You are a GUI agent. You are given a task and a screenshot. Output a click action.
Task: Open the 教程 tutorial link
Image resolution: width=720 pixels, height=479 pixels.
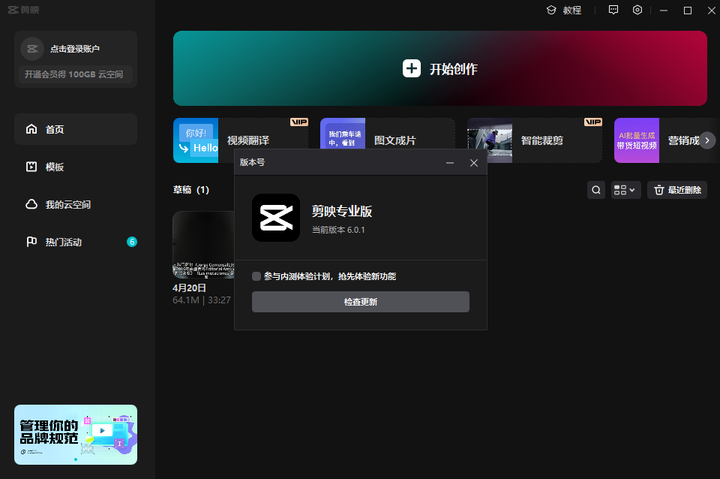(x=564, y=10)
